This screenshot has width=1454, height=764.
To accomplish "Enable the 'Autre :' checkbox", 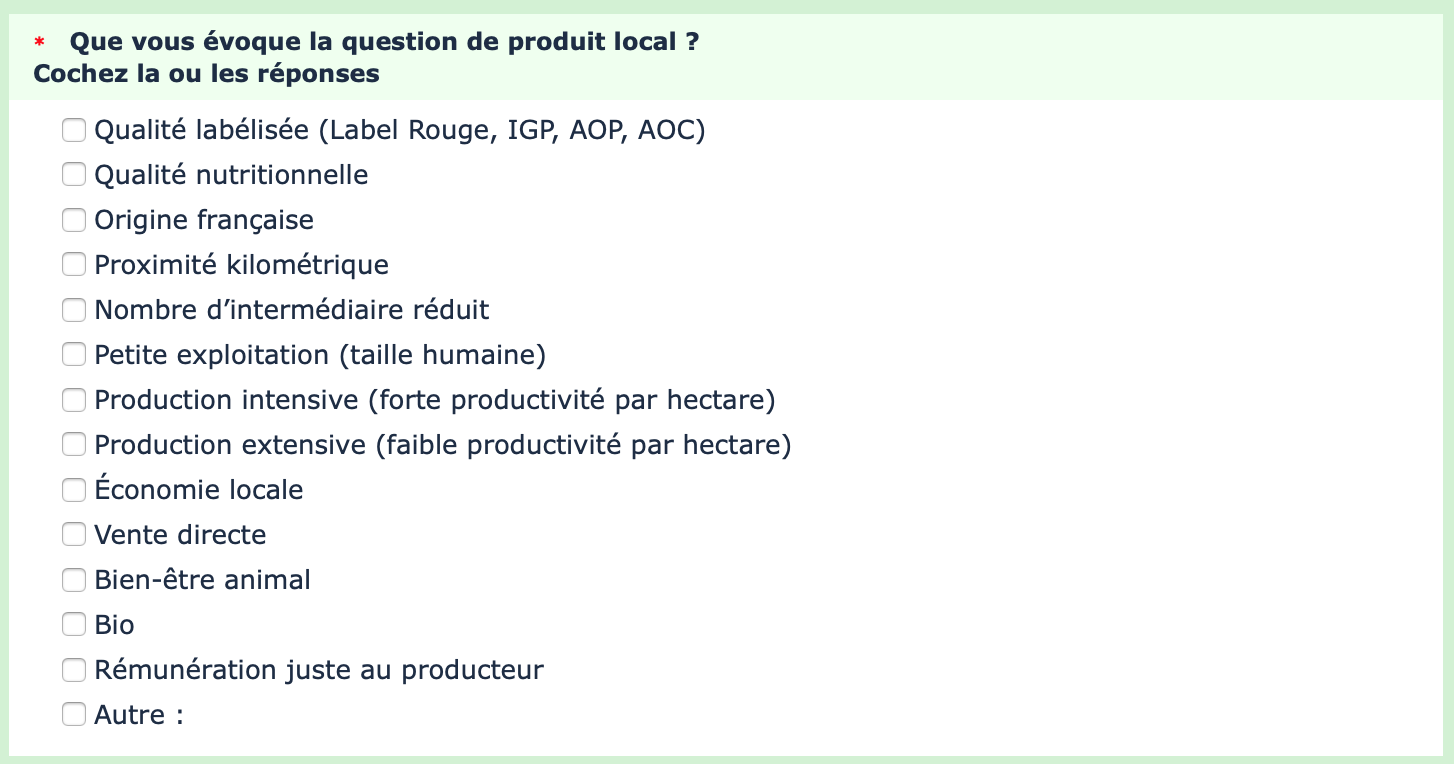I will click(74, 715).
